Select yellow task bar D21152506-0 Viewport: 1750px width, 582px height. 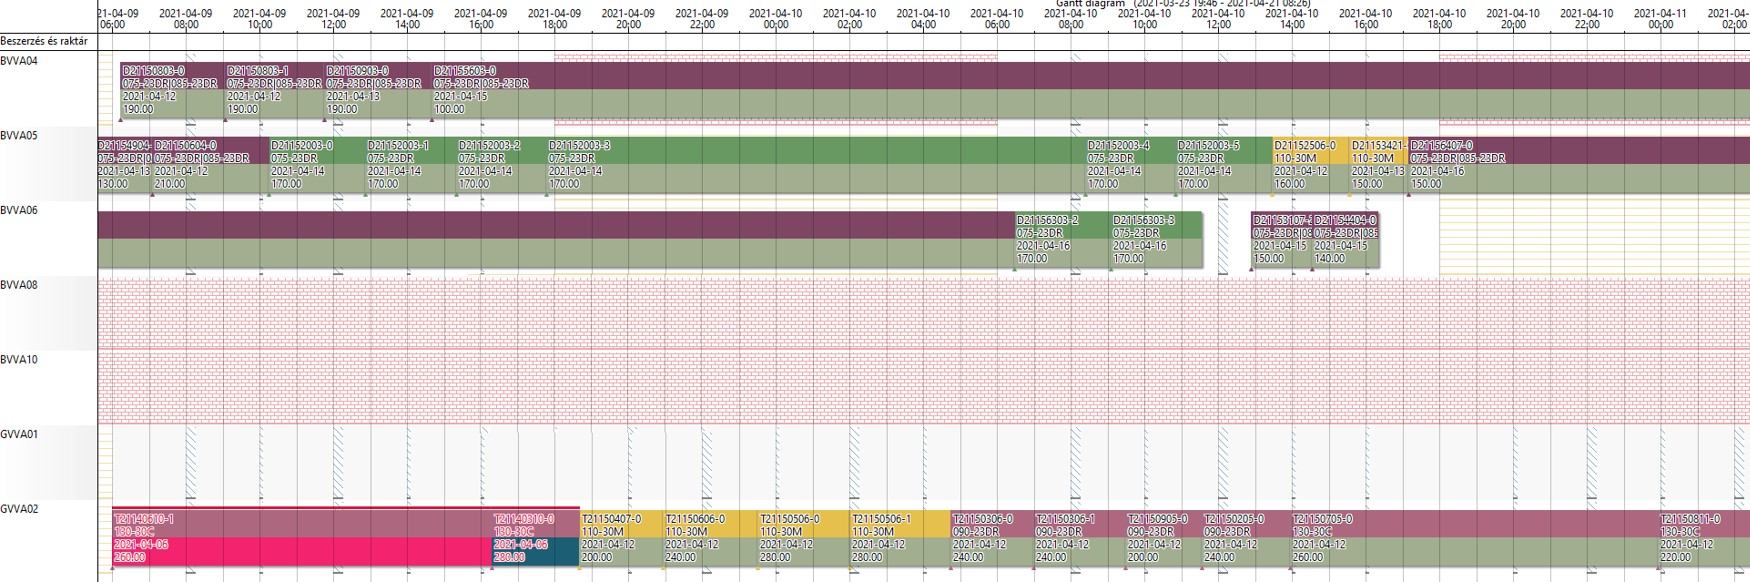pos(1311,165)
